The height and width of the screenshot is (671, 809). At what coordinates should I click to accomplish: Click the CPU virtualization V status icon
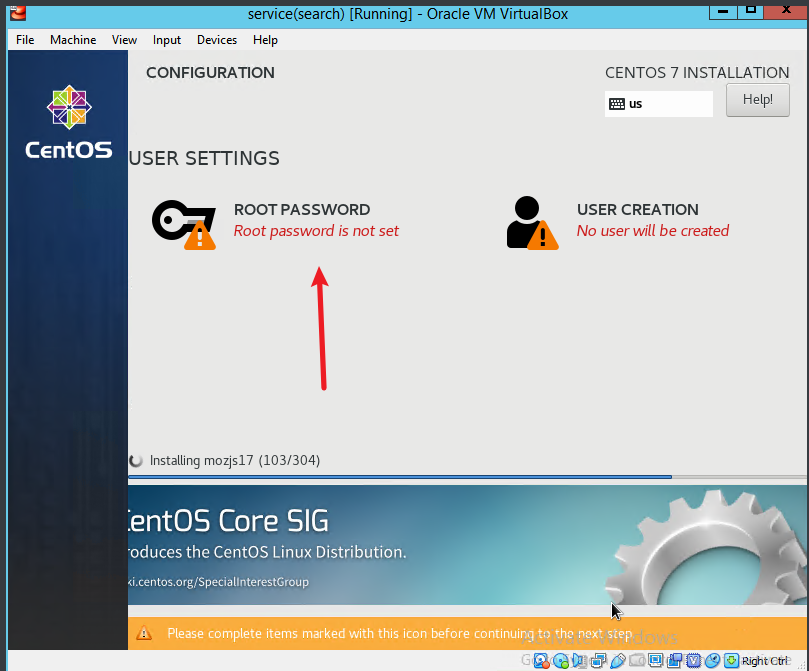pos(693,661)
